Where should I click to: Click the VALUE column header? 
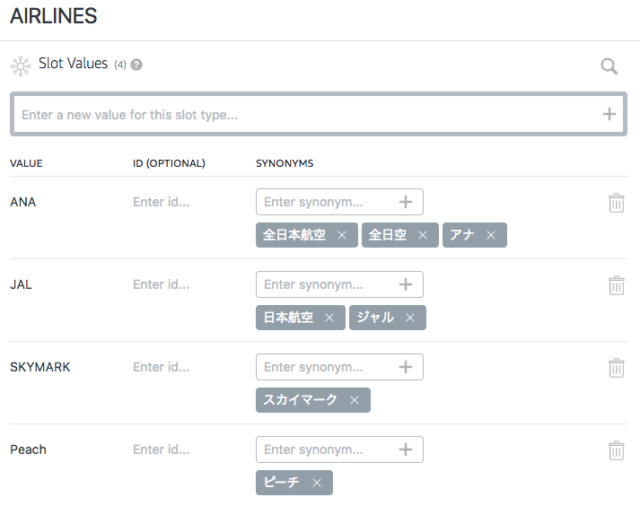(26, 163)
